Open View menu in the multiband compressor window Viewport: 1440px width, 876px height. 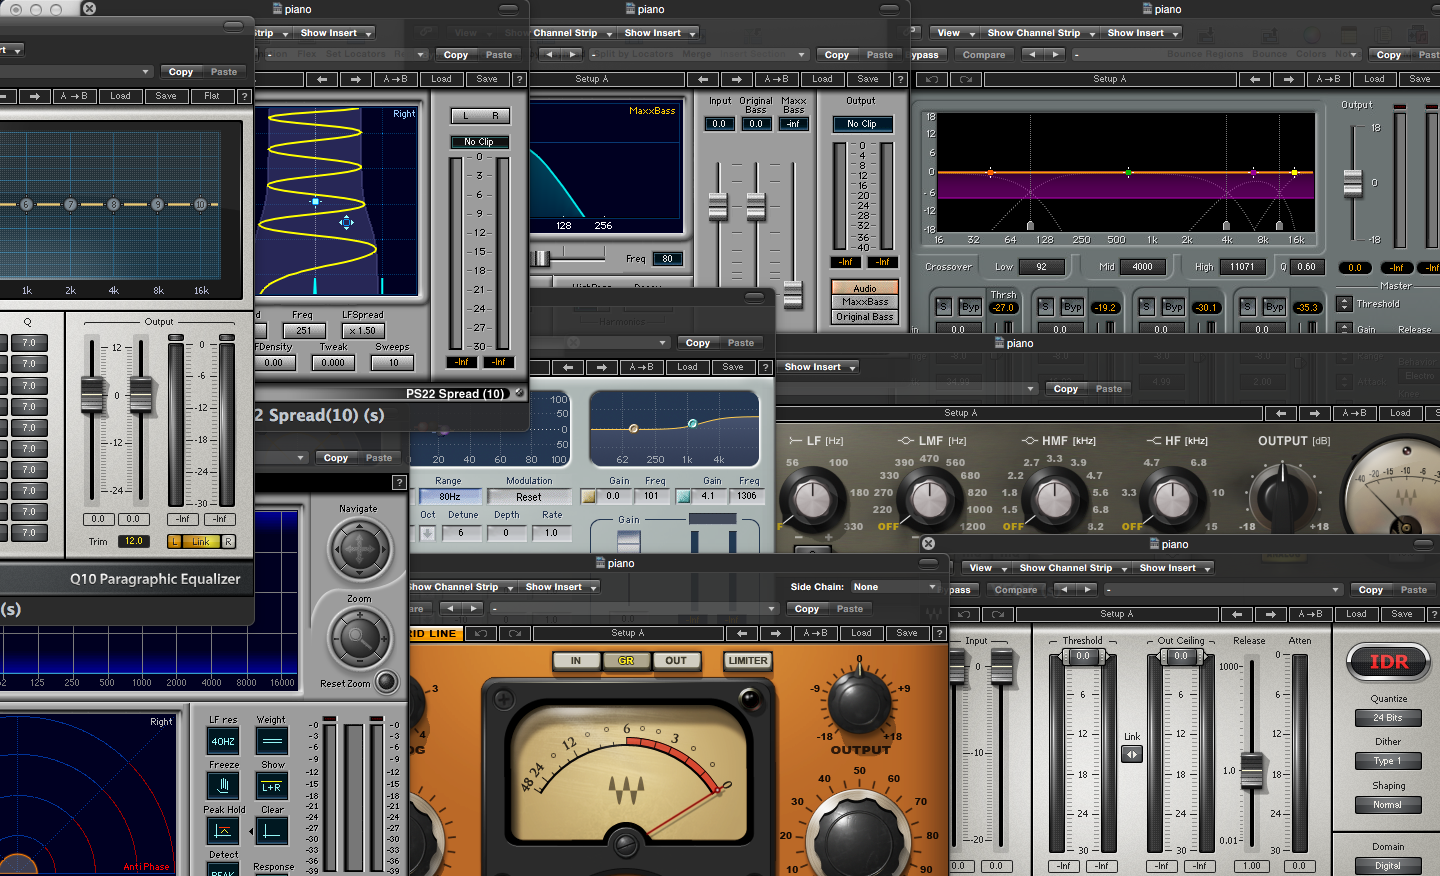(953, 33)
